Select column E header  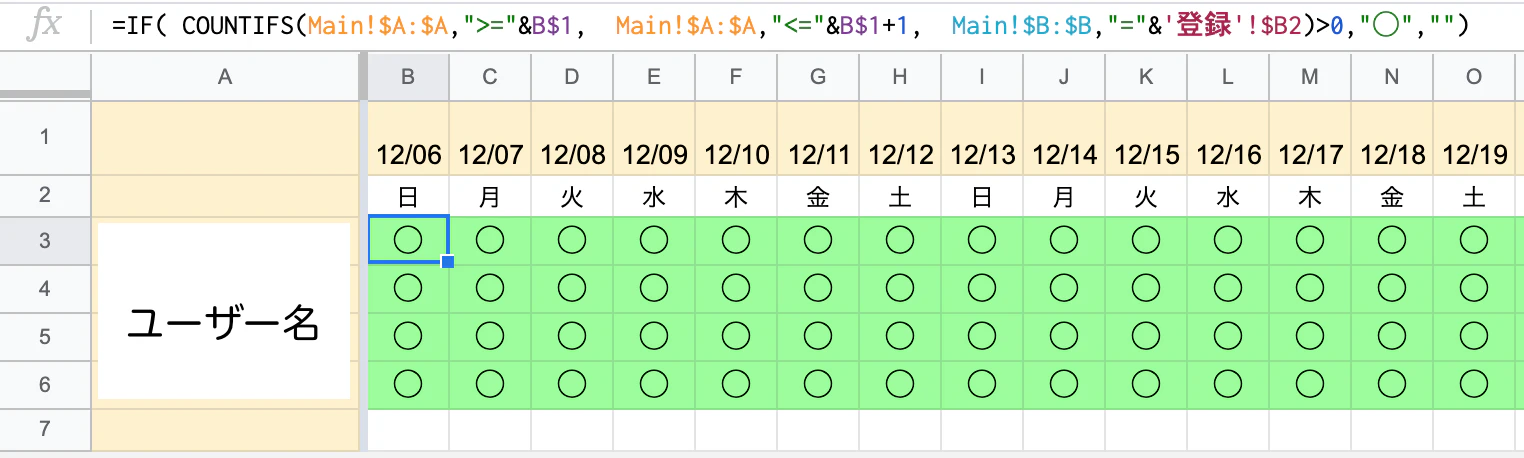click(x=654, y=76)
